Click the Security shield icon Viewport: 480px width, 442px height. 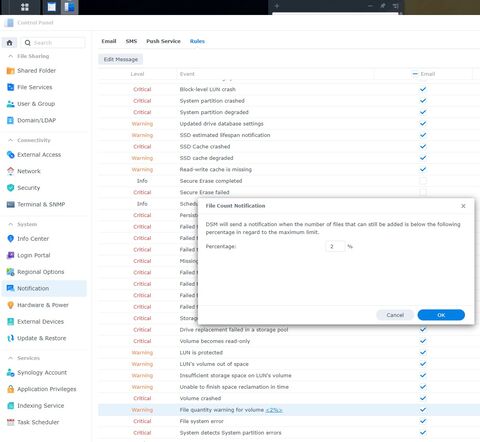(11, 188)
